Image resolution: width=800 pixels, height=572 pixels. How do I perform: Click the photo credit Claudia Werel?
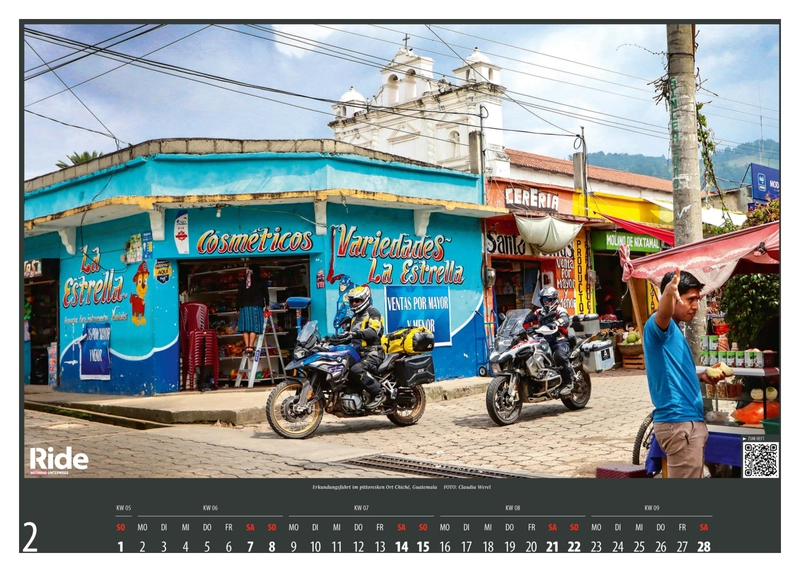(470, 486)
